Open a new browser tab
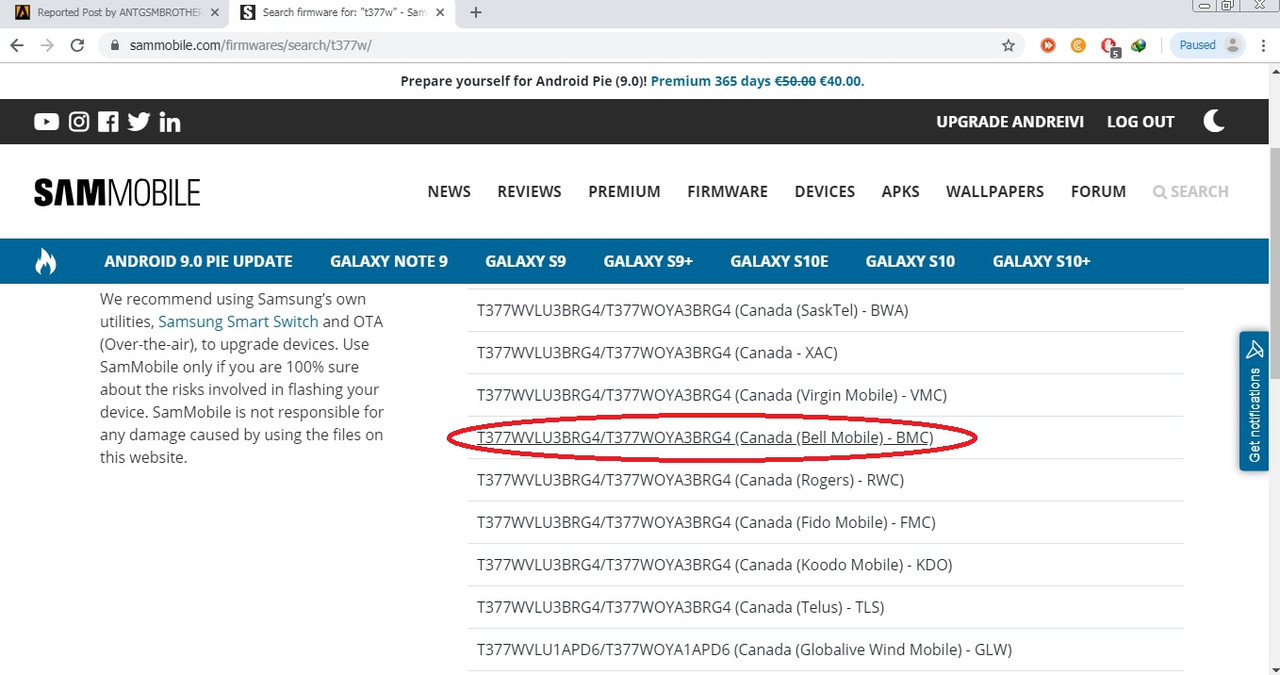The image size is (1280, 675). (x=476, y=13)
